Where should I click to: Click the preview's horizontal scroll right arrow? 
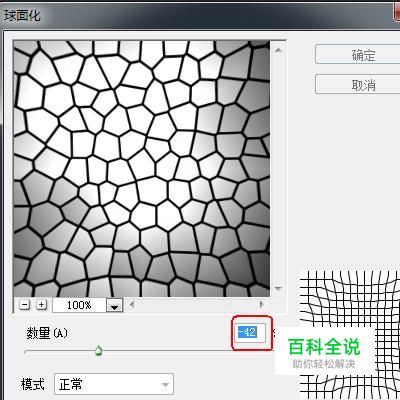(262, 304)
